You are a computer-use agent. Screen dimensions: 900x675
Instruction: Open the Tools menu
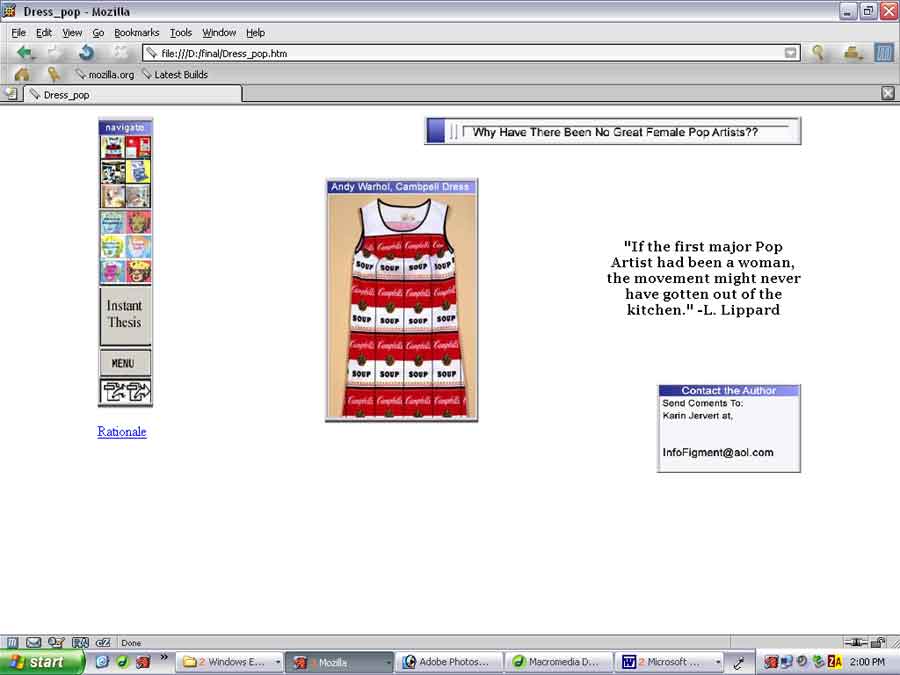pos(180,32)
